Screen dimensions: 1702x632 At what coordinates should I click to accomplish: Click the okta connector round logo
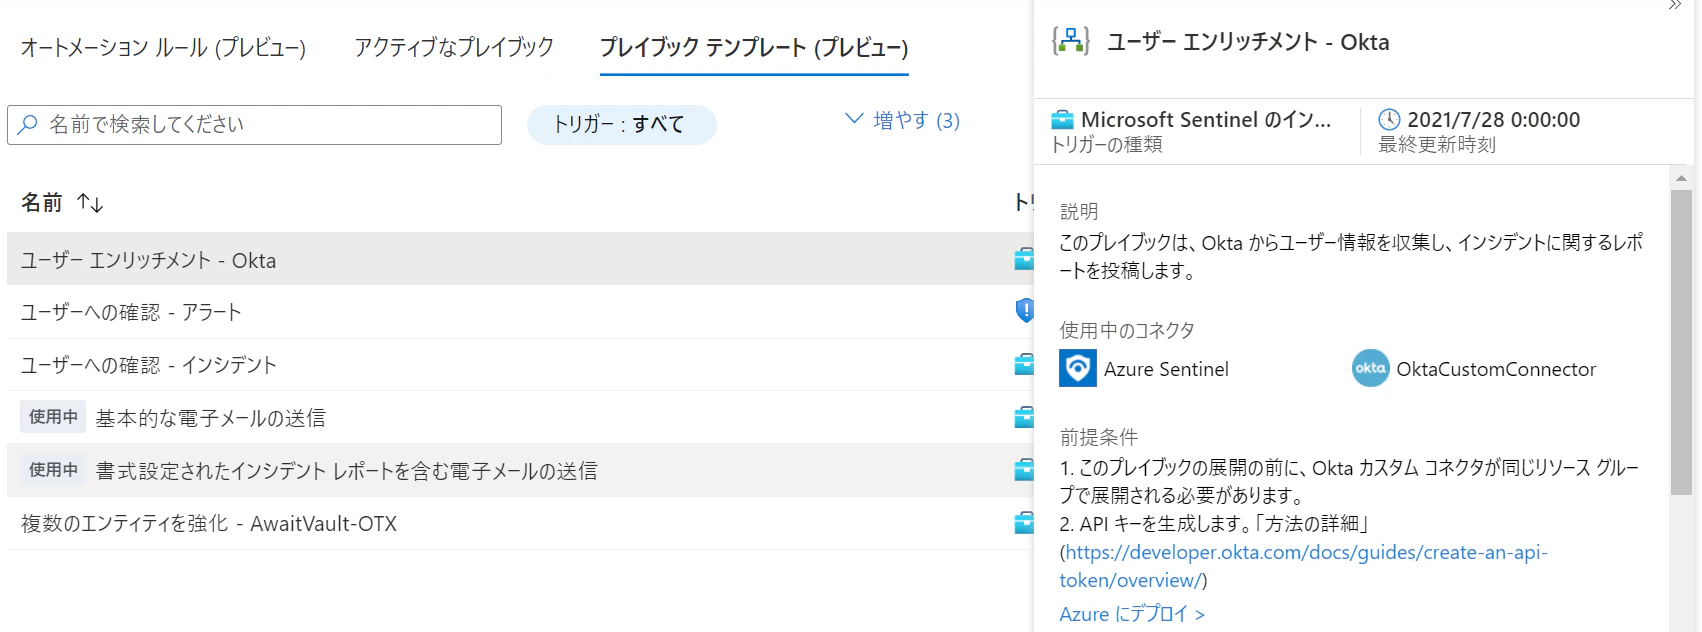1371,368
